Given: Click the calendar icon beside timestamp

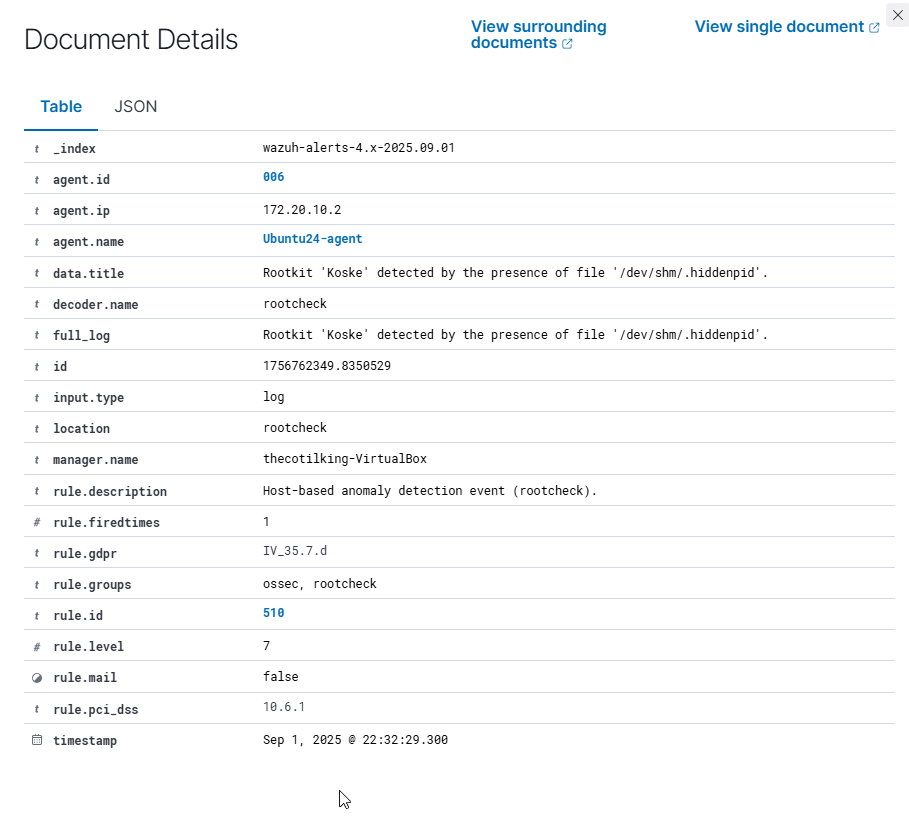Looking at the screenshot, I should coord(37,740).
